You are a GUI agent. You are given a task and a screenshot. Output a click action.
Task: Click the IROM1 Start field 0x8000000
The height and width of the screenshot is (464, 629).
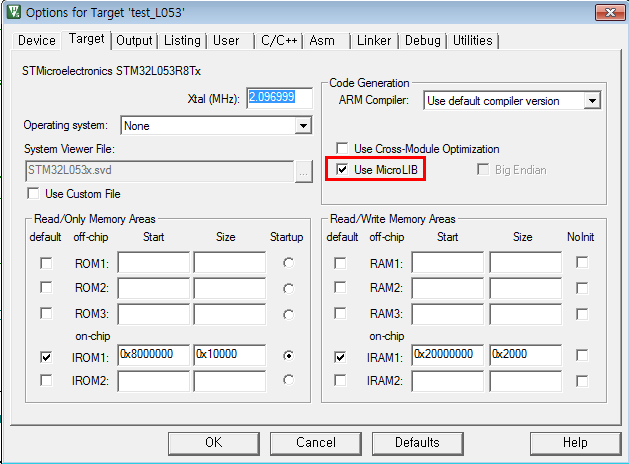point(154,355)
